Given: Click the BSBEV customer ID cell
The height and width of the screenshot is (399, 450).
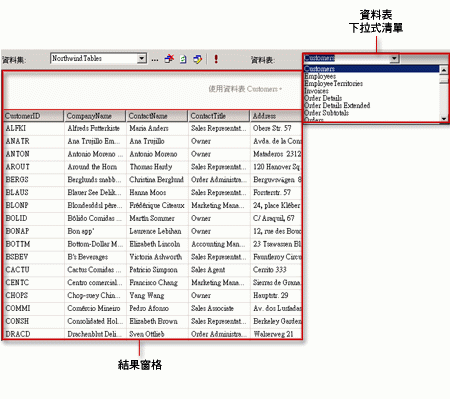Looking at the screenshot, I should pyautogui.click(x=34, y=257).
